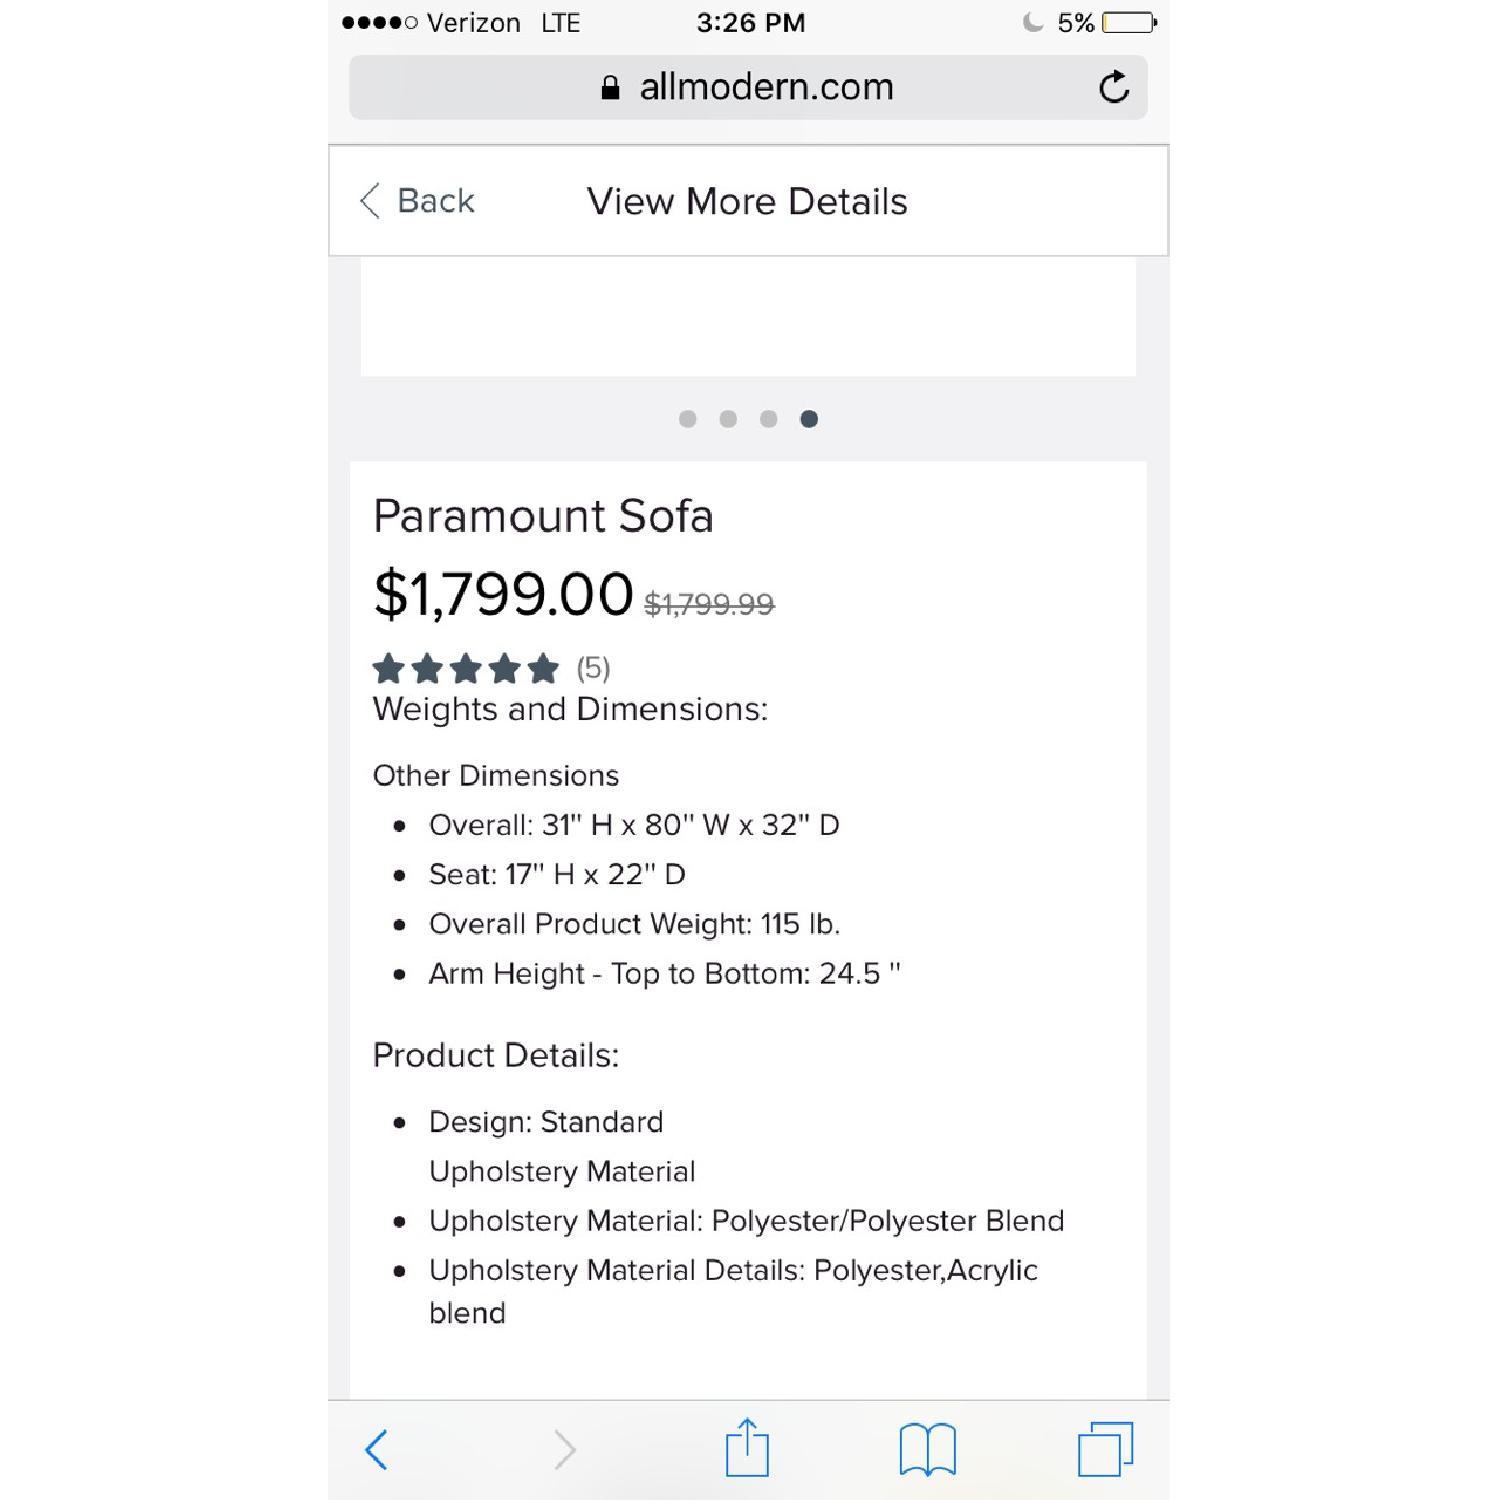Tap the browser back arrow in bottom toolbar
Viewport: 1500px width, 1500px height.
[x=376, y=1449]
